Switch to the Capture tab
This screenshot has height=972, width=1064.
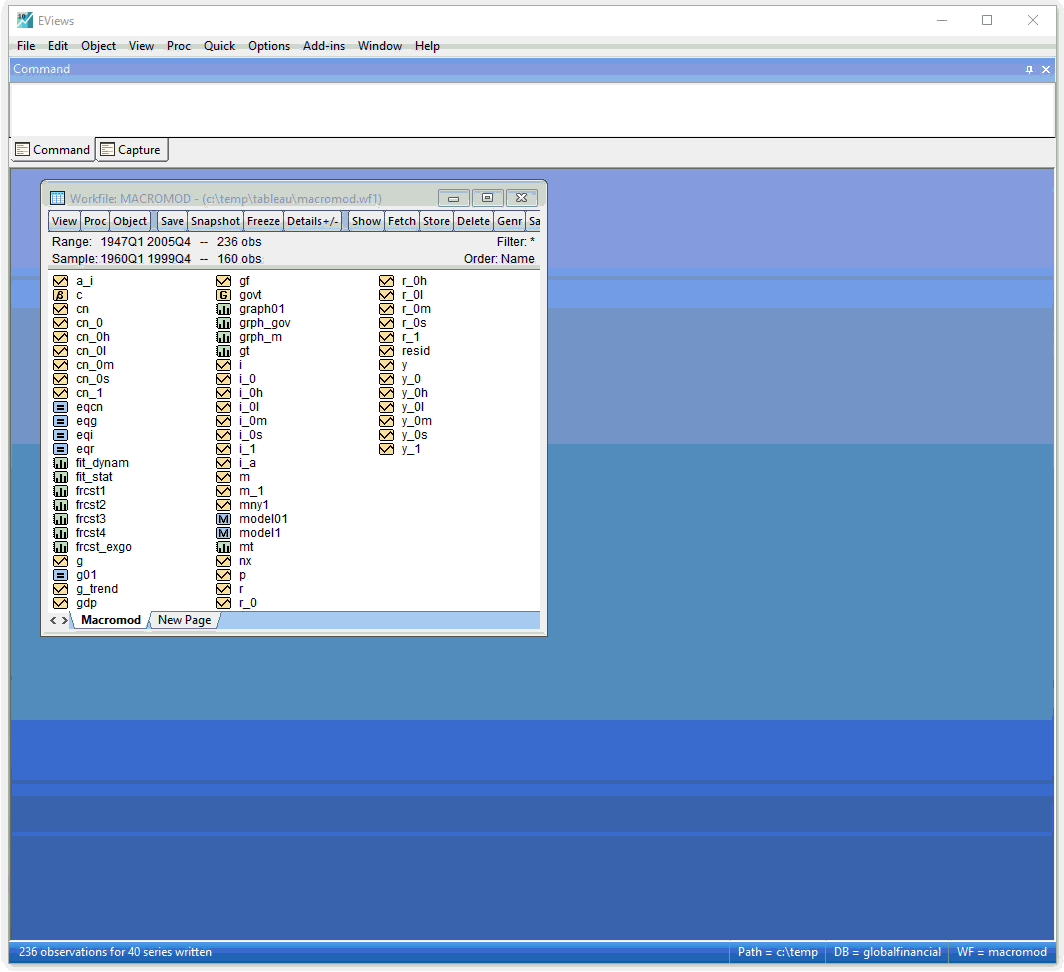[x=131, y=150]
